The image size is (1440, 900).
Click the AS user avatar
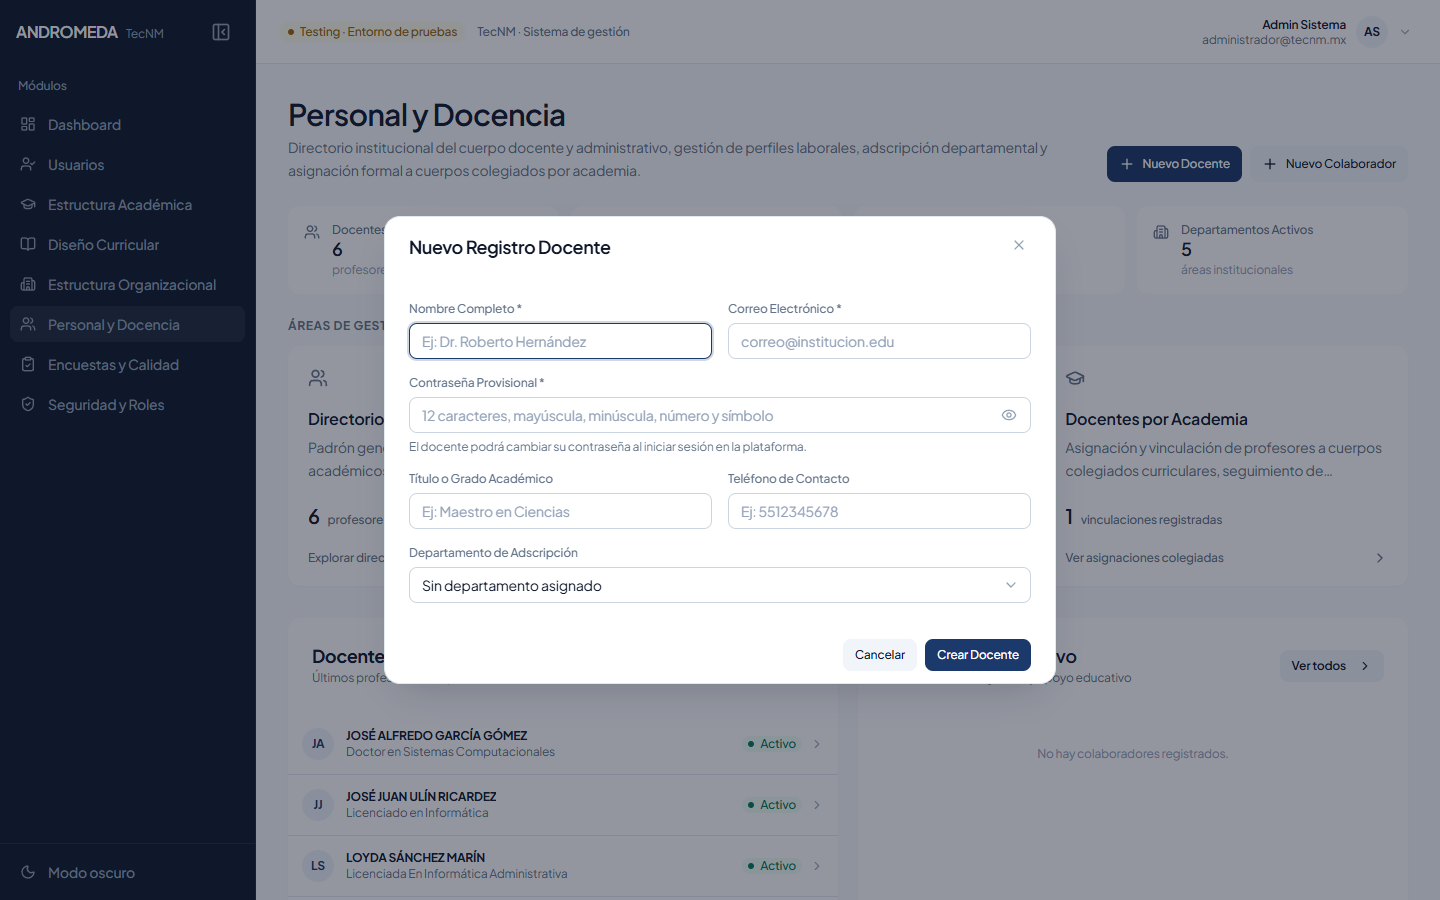(x=1372, y=32)
